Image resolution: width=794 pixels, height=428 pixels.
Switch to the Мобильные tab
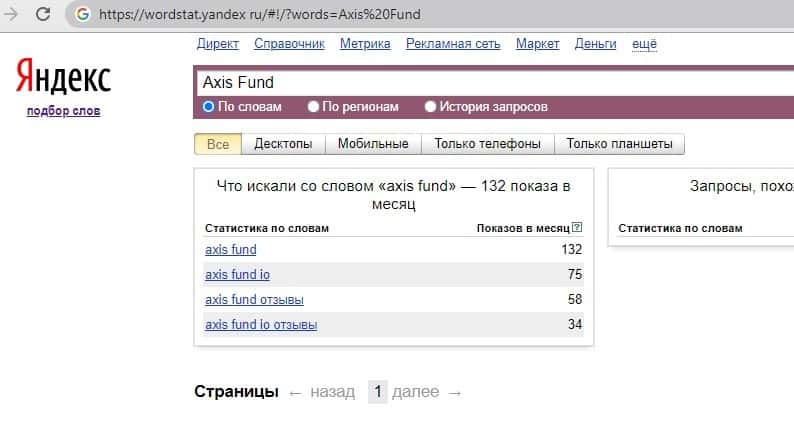(373, 144)
